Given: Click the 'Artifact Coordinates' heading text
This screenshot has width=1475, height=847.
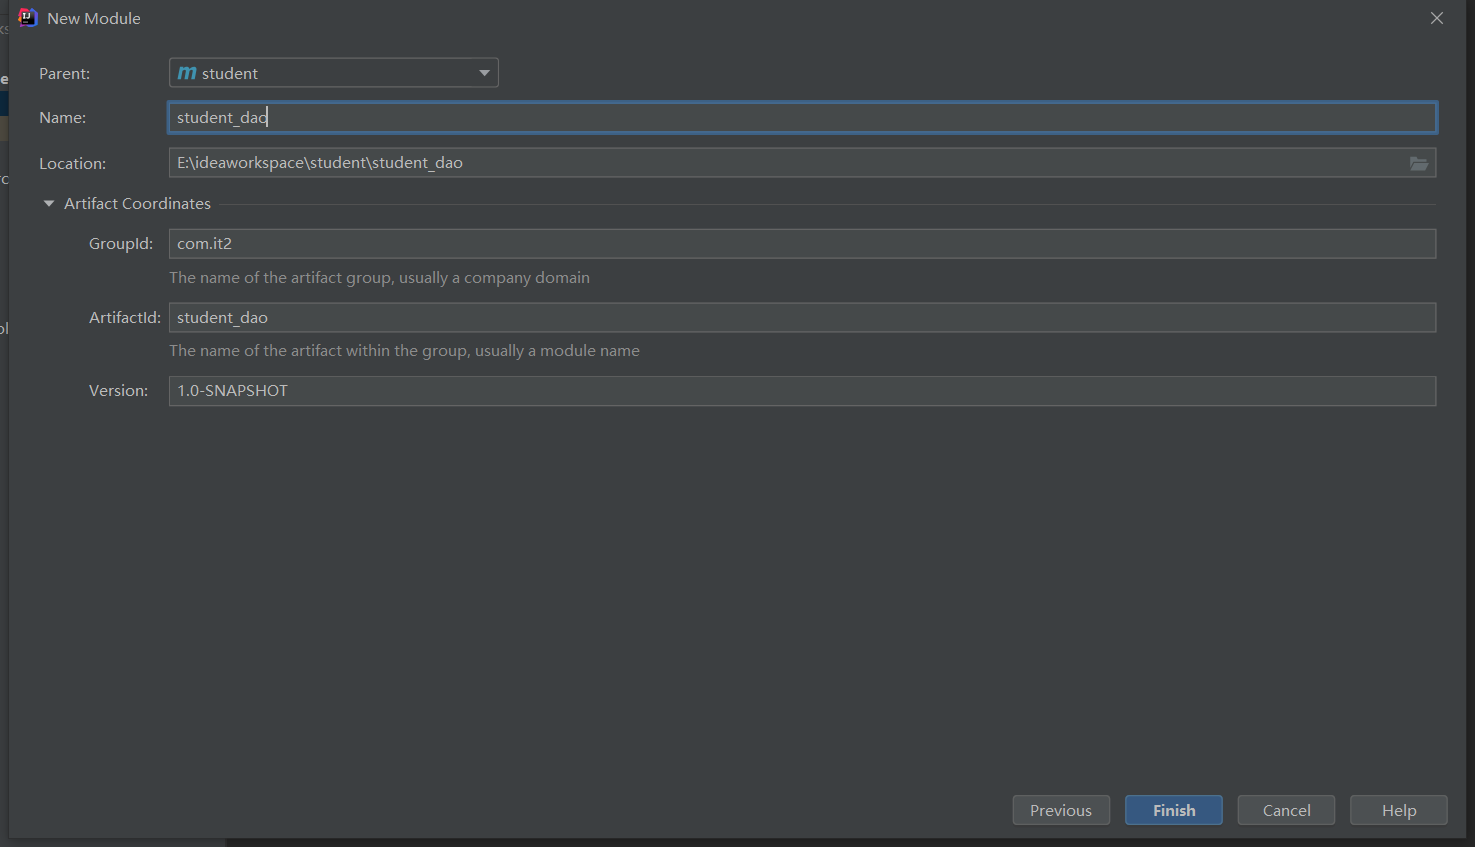Looking at the screenshot, I should (138, 204).
